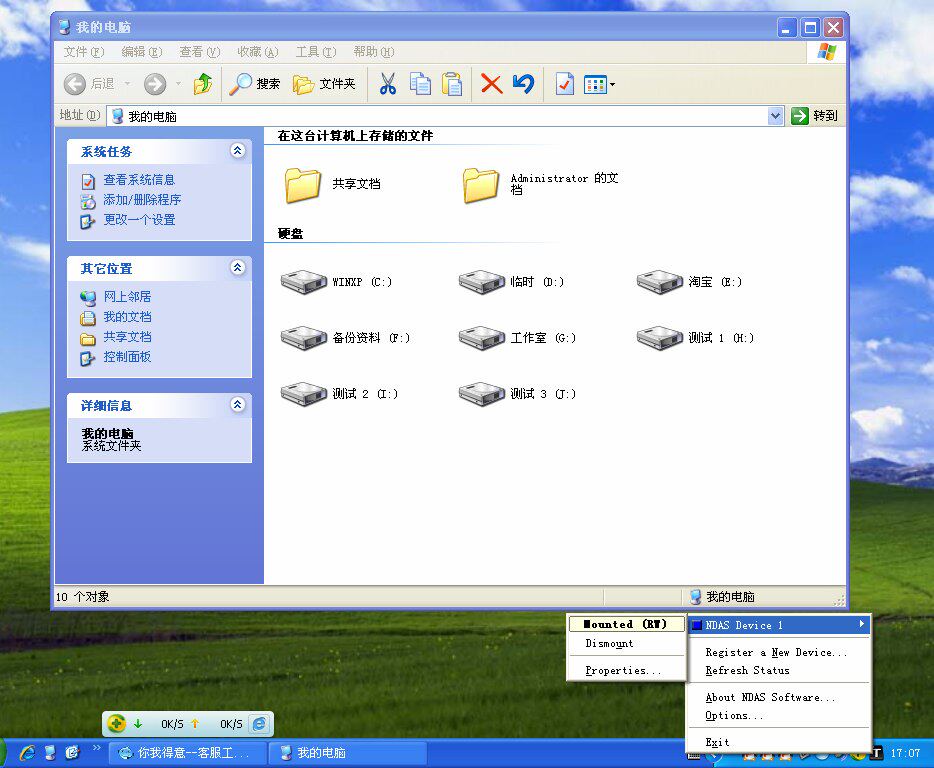Switch to 你我得意--客服工 taskbar window
This screenshot has width=934, height=768.
point(188,753)
